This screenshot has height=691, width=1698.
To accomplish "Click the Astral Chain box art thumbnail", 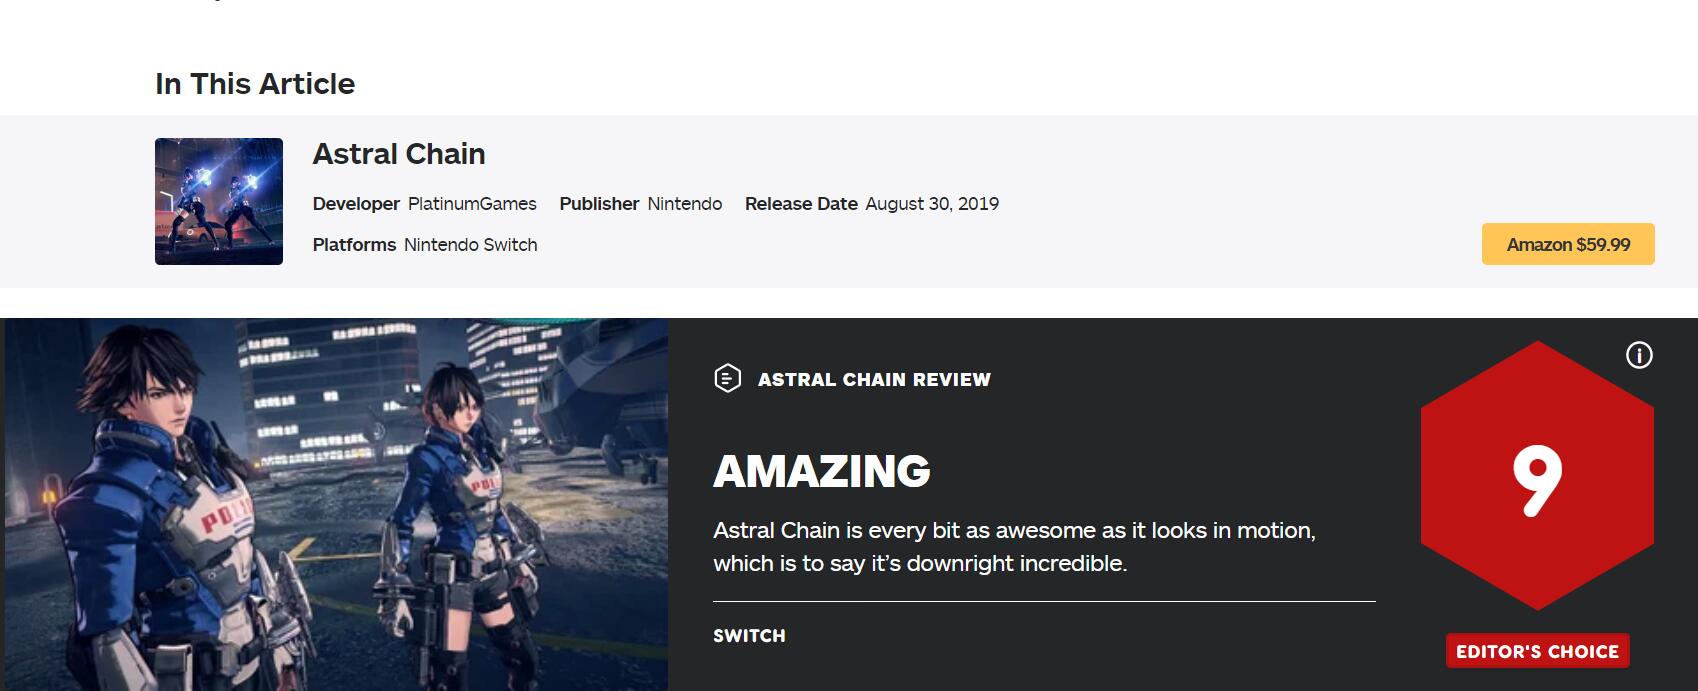I will pos(219,201).
